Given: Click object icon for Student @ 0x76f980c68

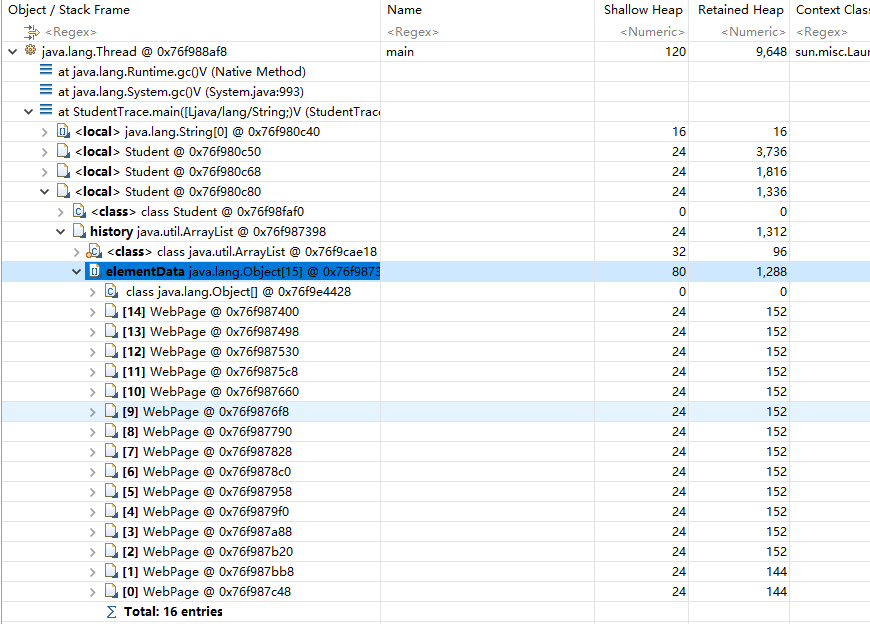Looking at the screenshot, I should pyautogui.click(x=63, y=171).
